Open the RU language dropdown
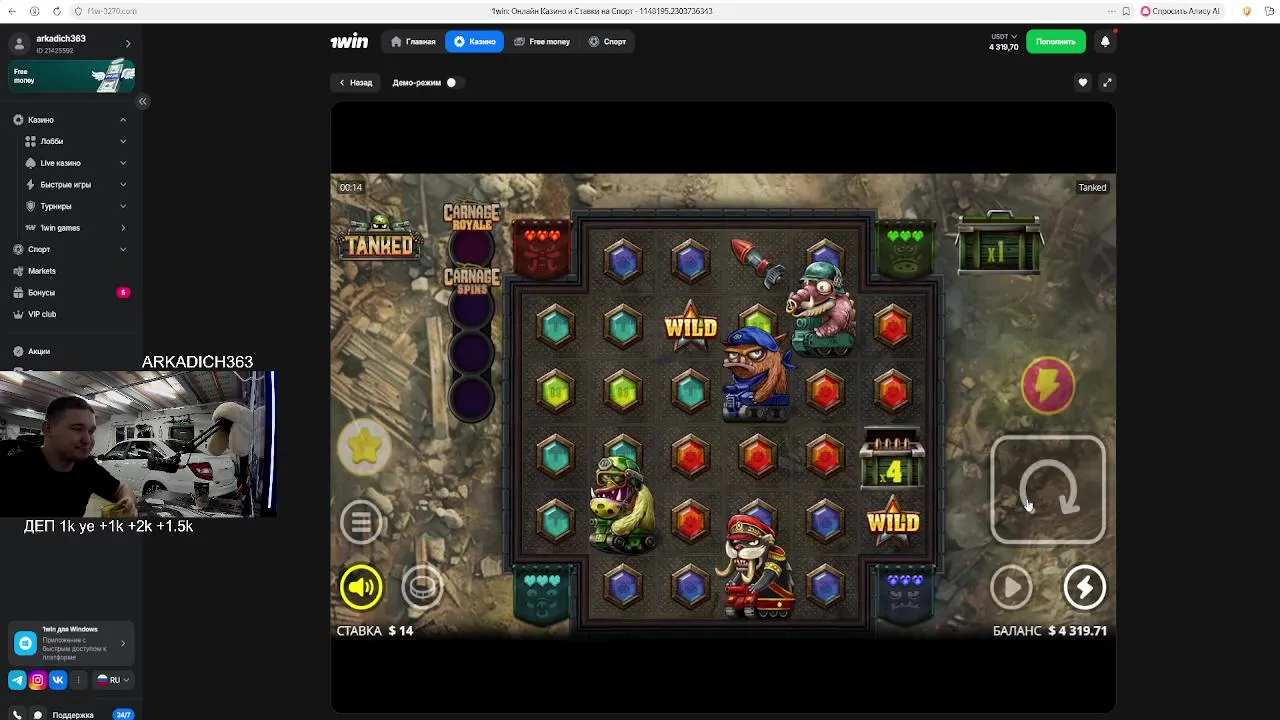Viewport: 1280px width, 720px height. coord(113,680)
